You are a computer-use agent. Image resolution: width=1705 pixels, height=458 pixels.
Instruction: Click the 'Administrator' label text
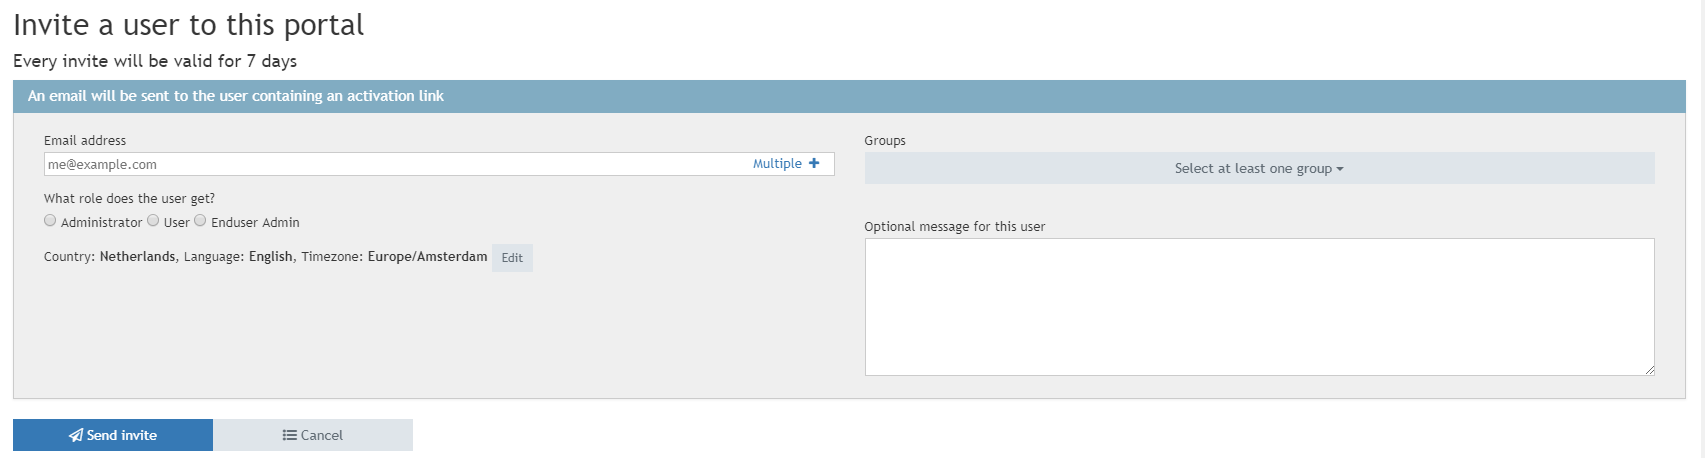click(101, 223)
